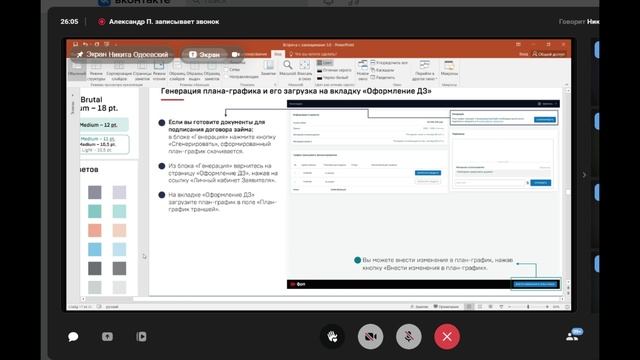The height and width of the screenshot is (360, 640).
Task: Pick the teal color swatch
Action: tap(95, 211)
